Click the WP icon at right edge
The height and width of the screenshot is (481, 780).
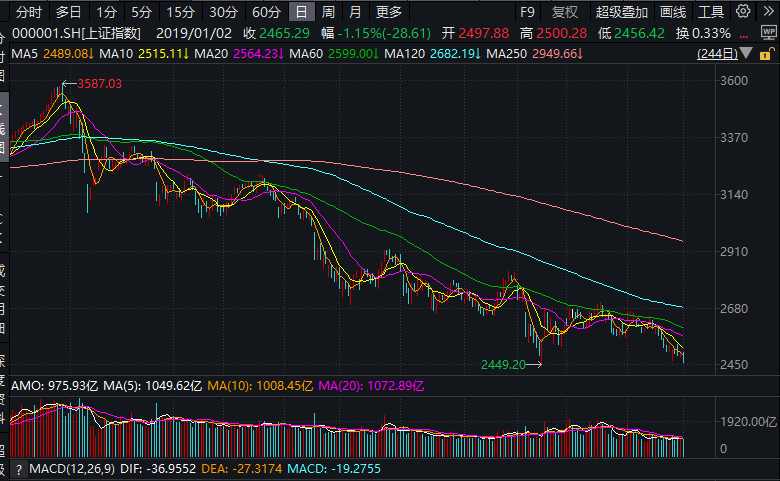(769, 33)
